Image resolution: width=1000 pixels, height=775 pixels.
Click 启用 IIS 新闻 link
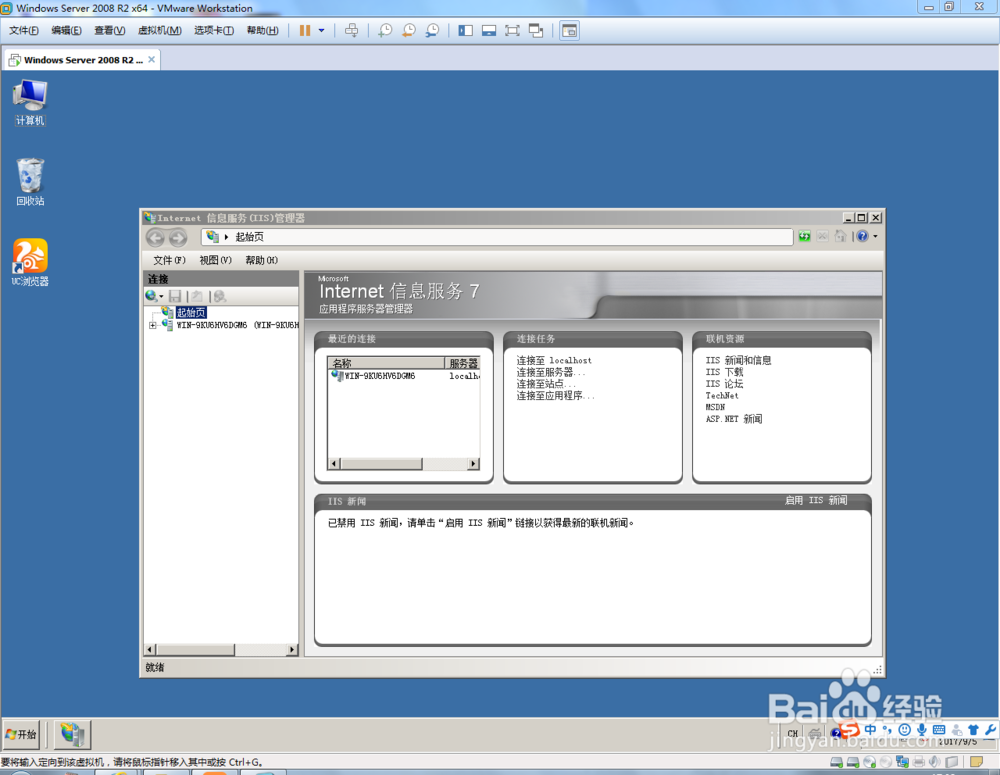click(x=816, y=501)
